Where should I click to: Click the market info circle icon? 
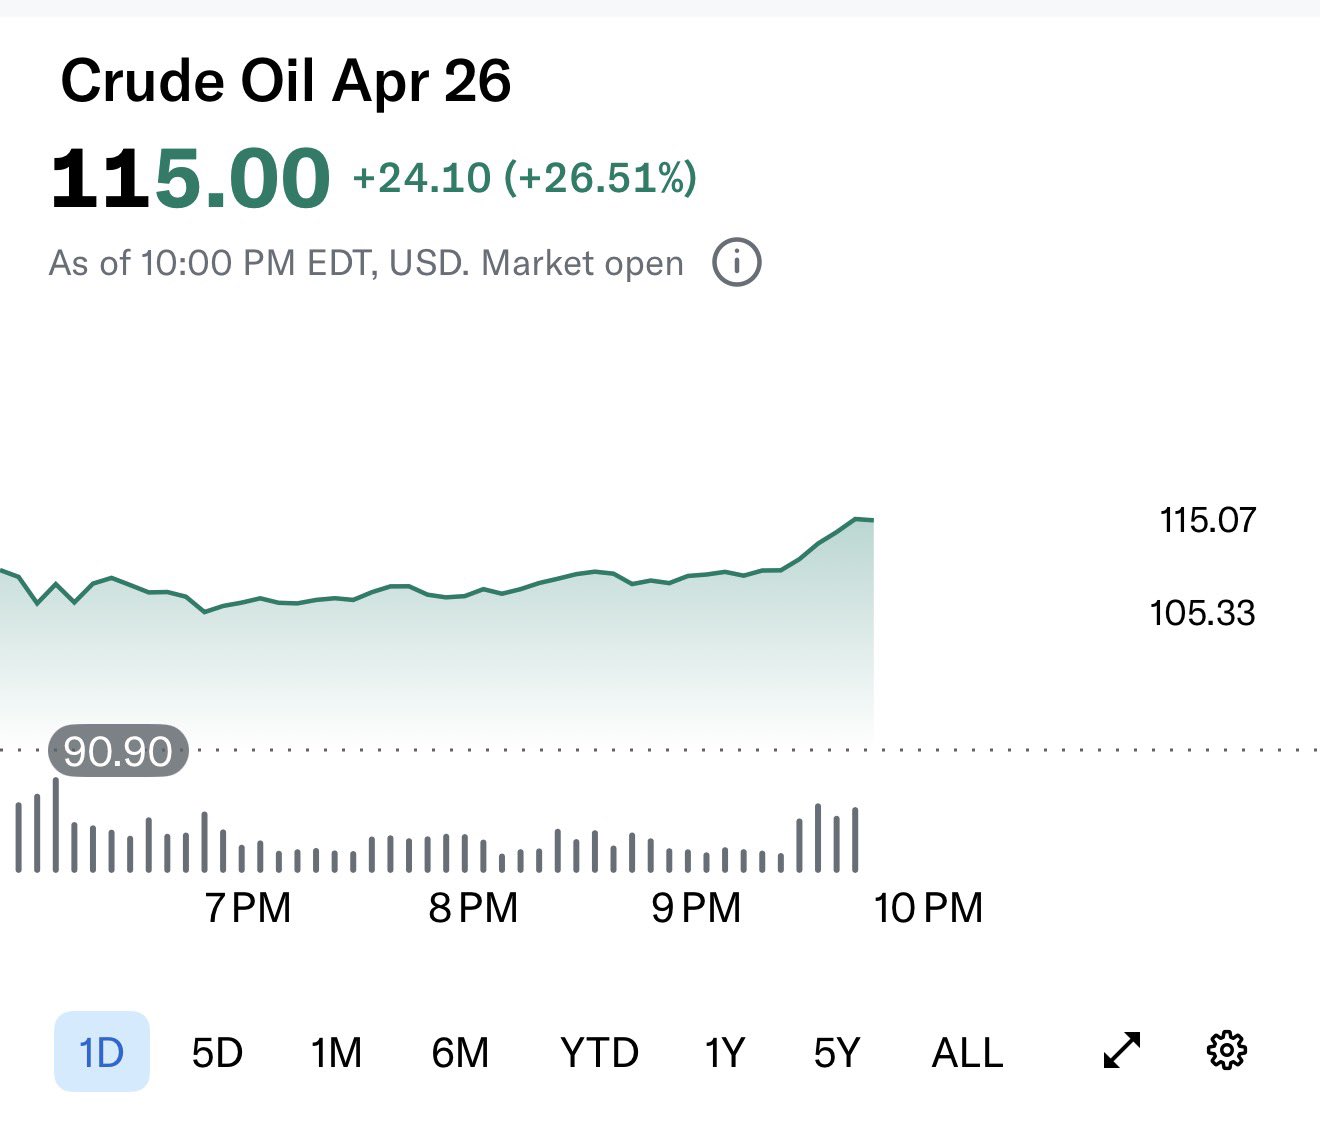[x=736, y=263]
